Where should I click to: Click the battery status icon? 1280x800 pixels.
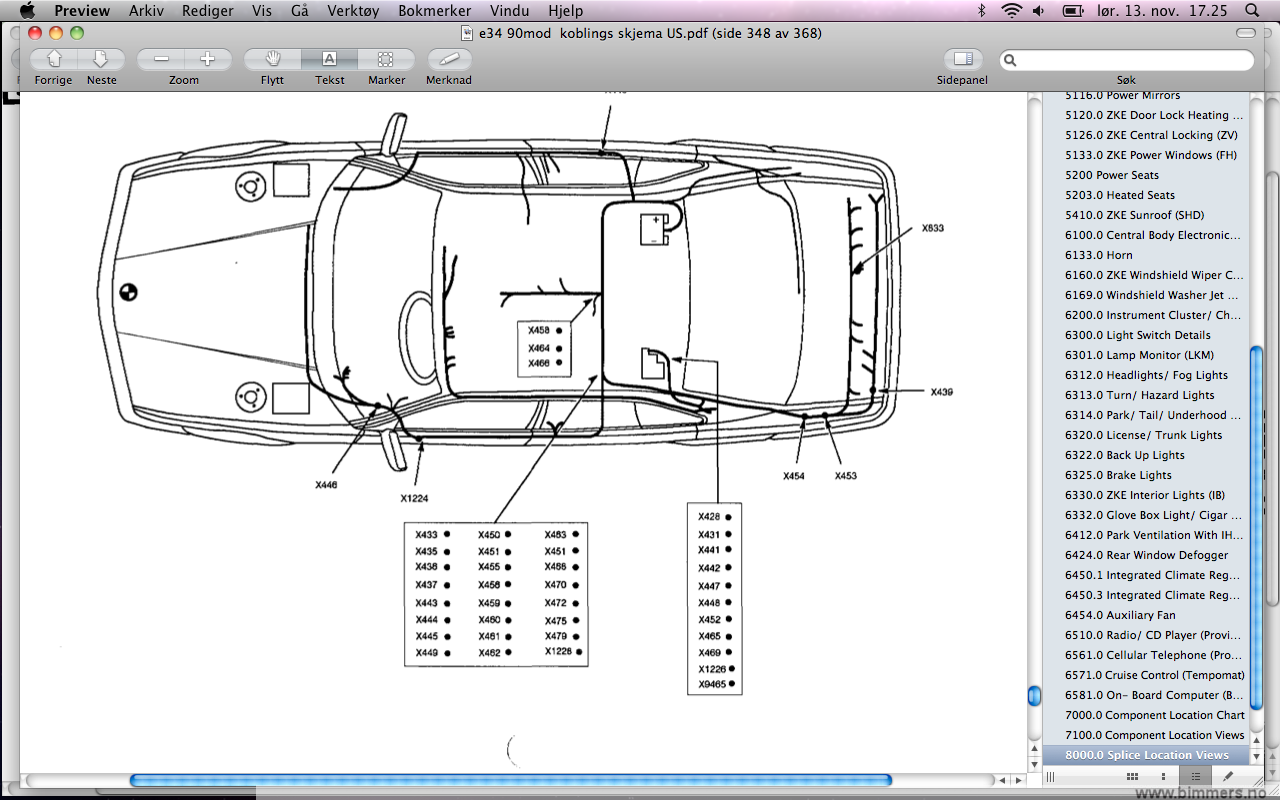(1073, 11)
